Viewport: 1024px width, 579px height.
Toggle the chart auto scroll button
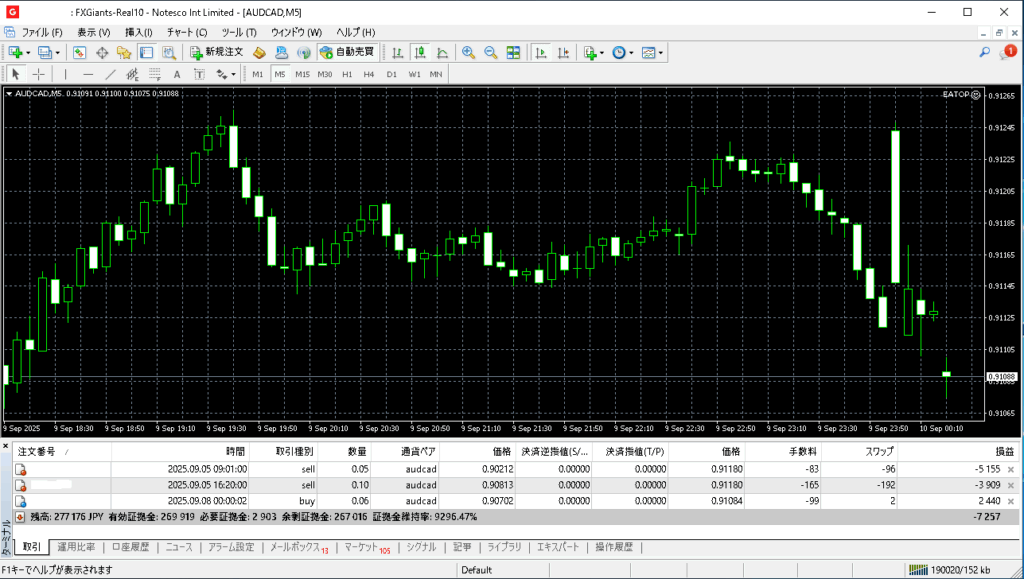(541, 52)
